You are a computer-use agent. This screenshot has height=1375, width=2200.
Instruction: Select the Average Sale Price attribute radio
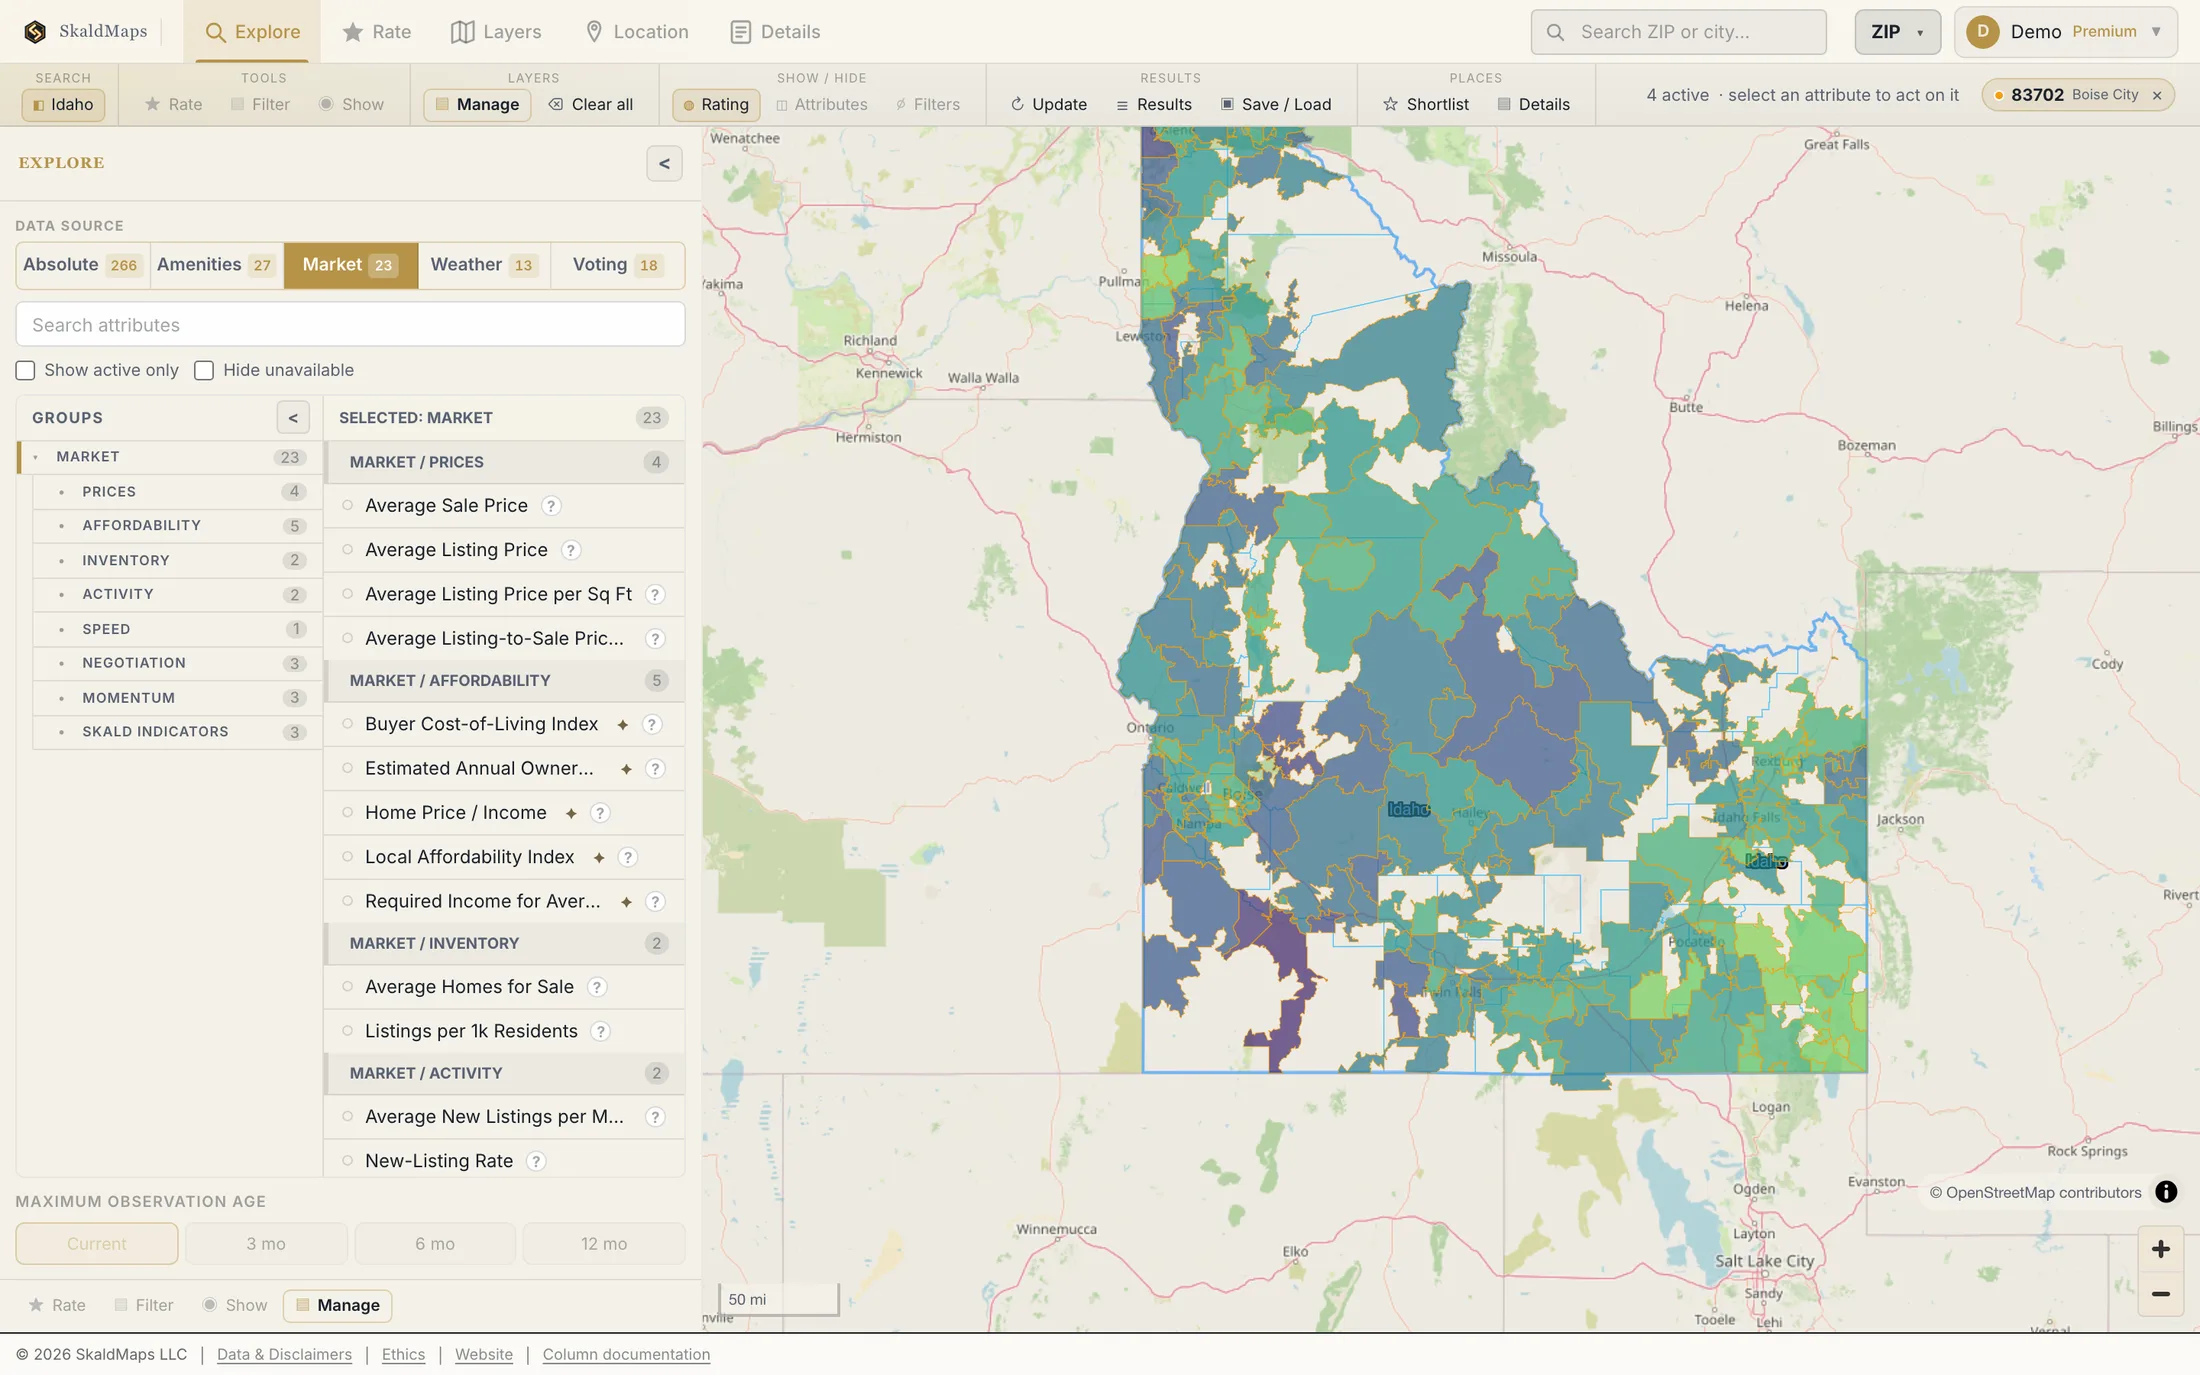point(348,506)
